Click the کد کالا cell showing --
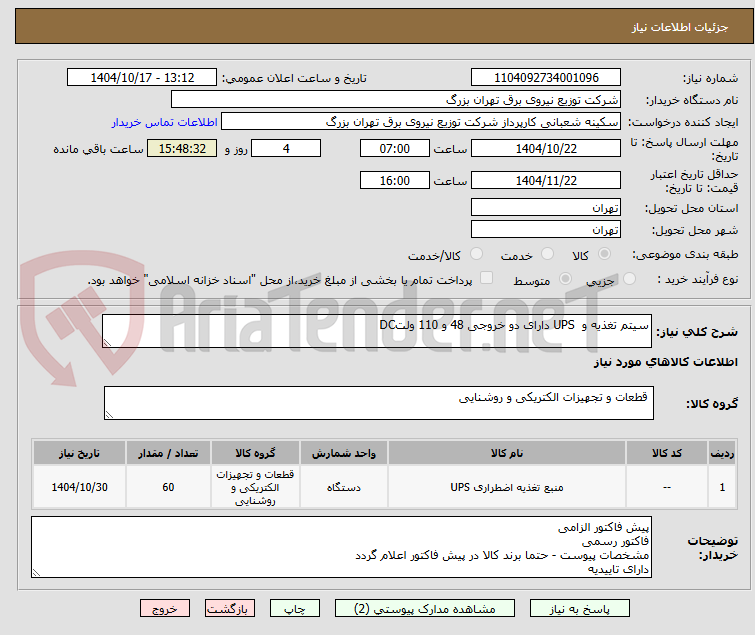Viewport: 755px width, 635px height. [666, 487]
